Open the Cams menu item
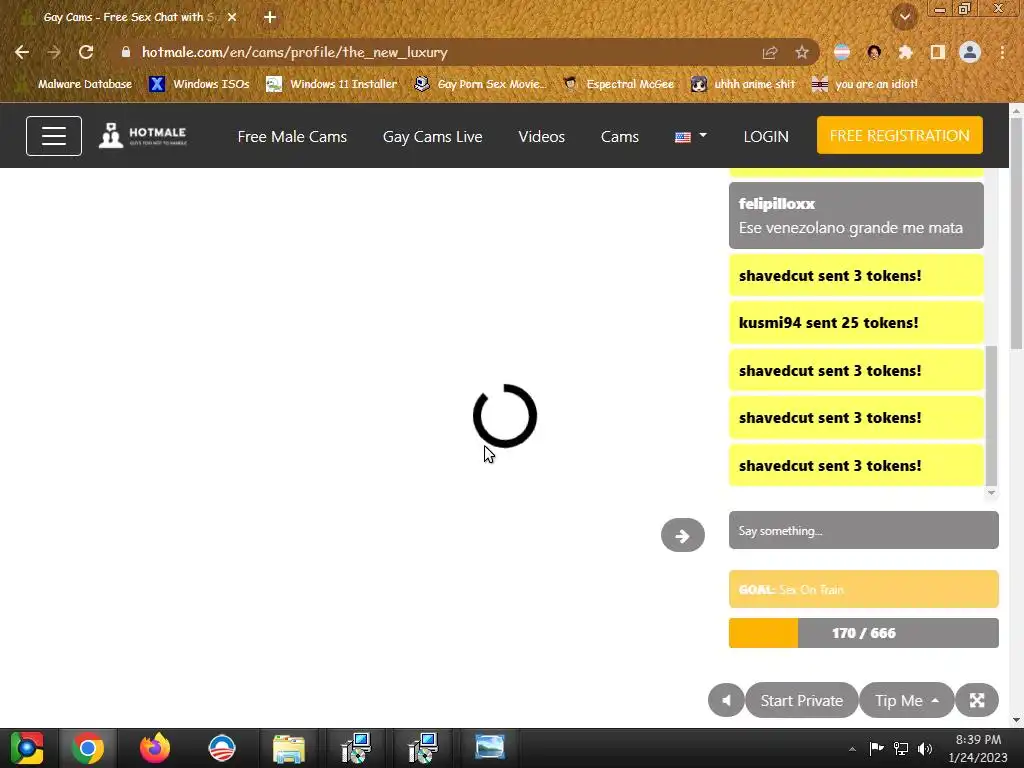1024x768 pixels. 620,136
